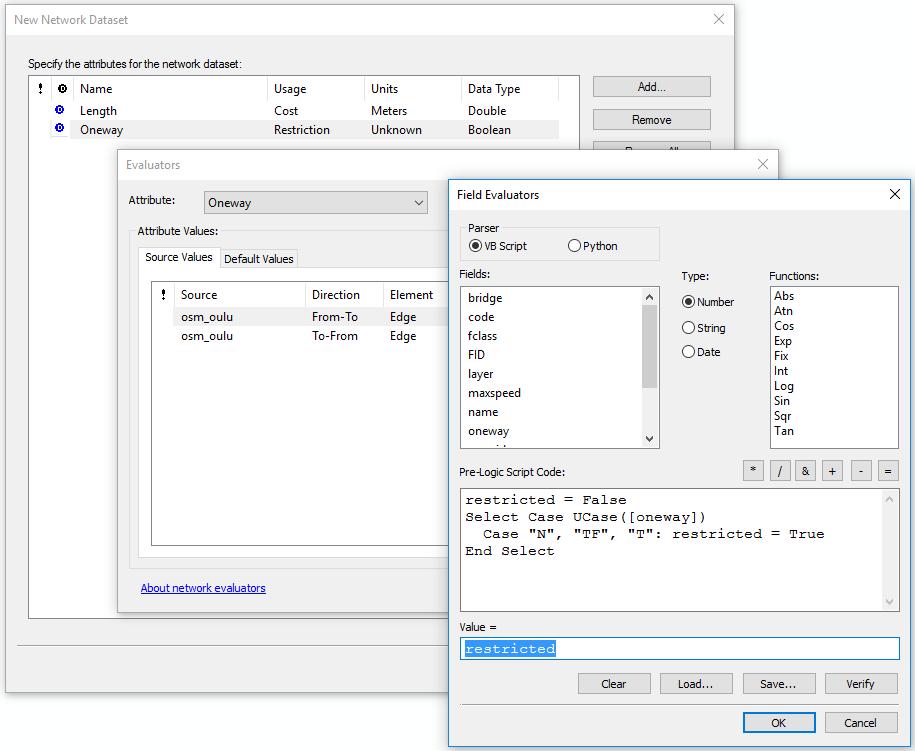
Task: Click the Remove button in New Network Dataset
Action: [x=652, y=120]
